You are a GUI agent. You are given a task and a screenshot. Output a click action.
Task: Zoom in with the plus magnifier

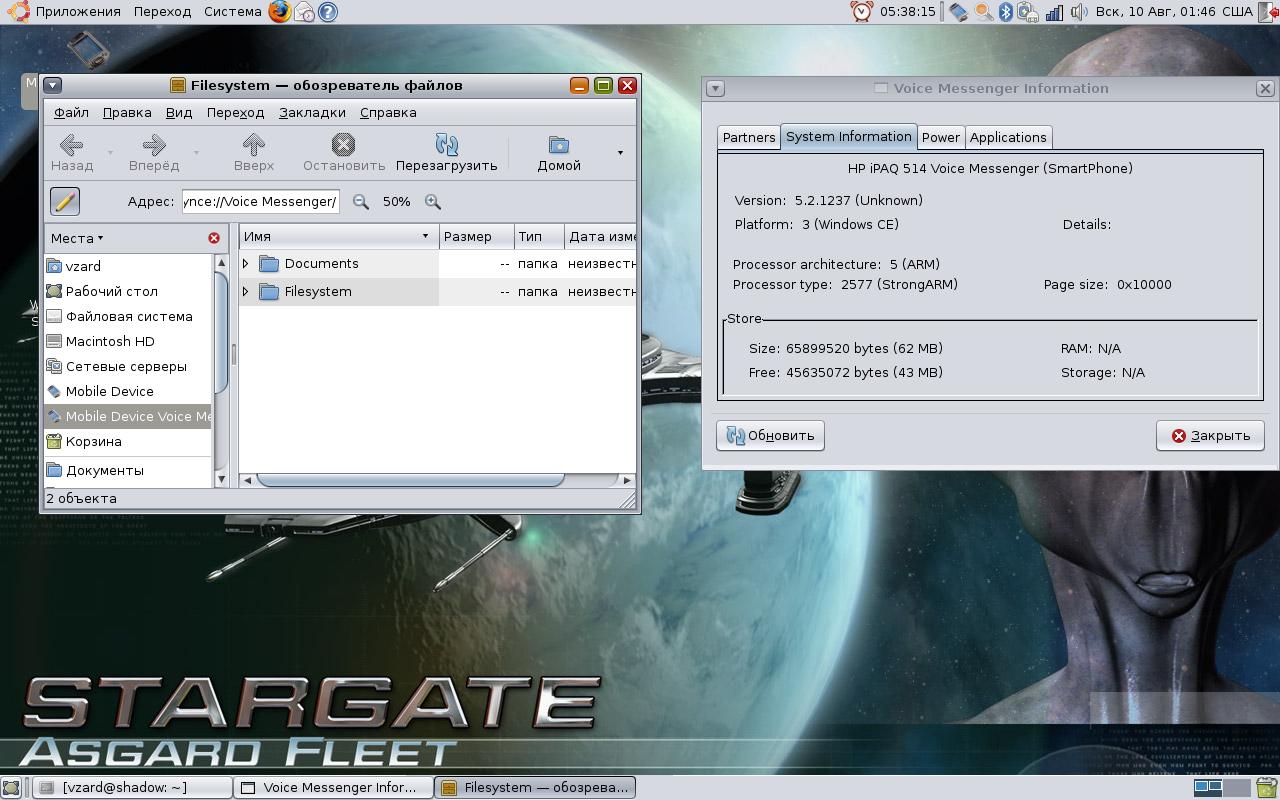point(433,202)
